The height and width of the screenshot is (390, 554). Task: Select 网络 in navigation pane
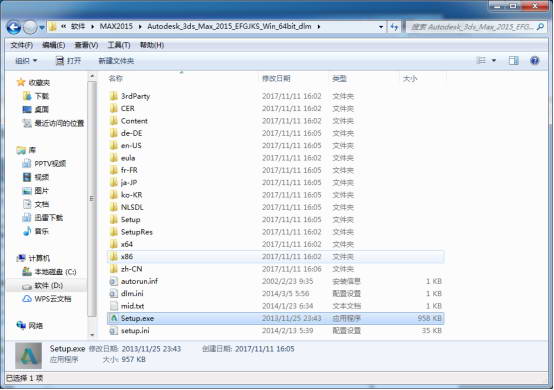35,326
